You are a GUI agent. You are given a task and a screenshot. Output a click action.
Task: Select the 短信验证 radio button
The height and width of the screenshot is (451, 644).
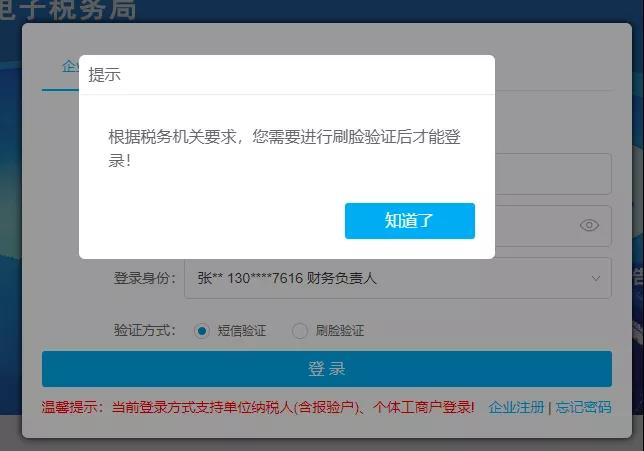tap(202, 330)
